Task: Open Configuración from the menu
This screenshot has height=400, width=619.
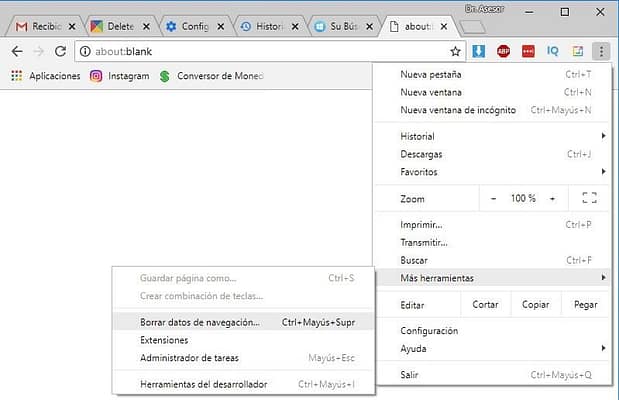Action: point(493,331)
